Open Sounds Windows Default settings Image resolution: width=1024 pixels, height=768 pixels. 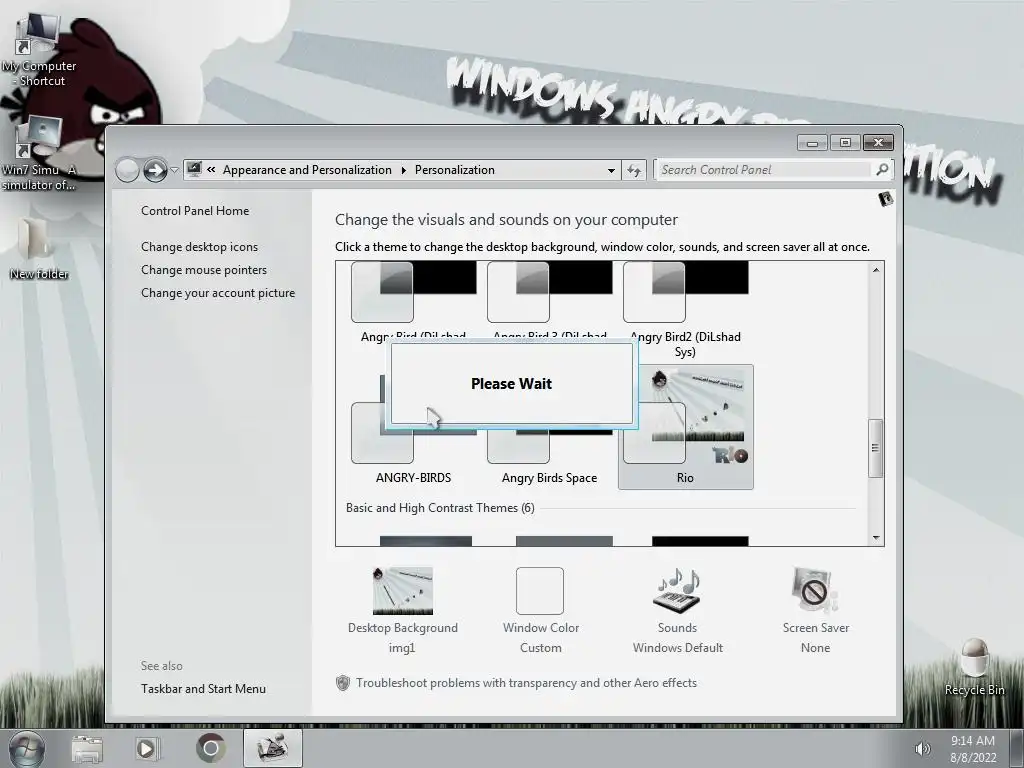677,610
